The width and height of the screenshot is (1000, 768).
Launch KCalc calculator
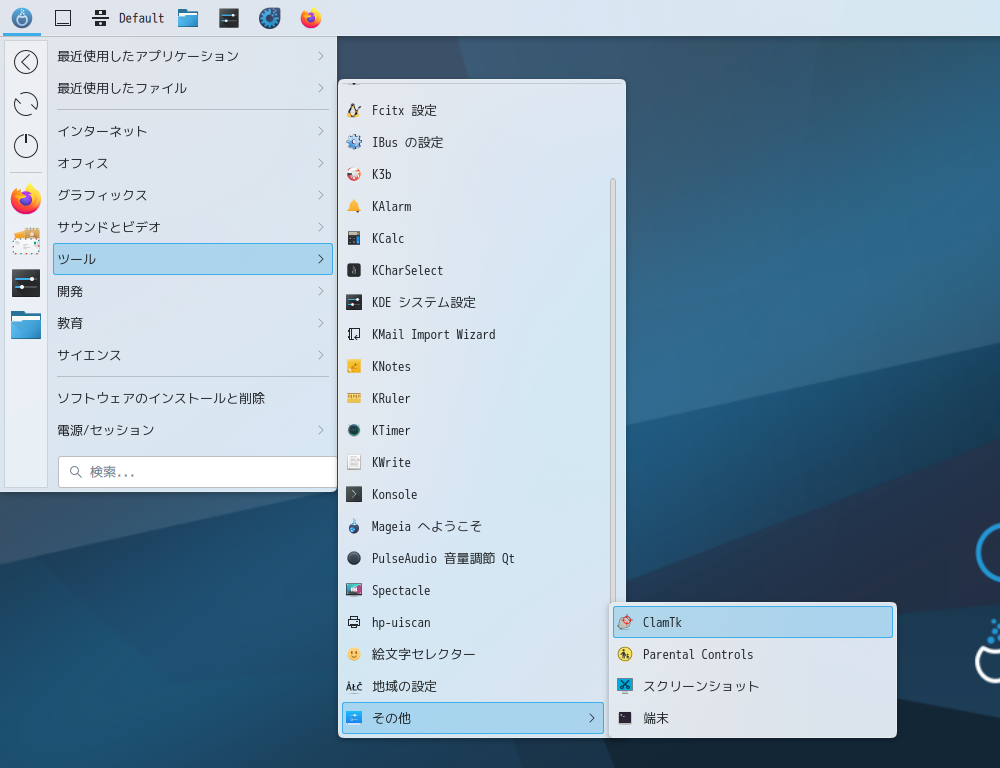point(473,239)
